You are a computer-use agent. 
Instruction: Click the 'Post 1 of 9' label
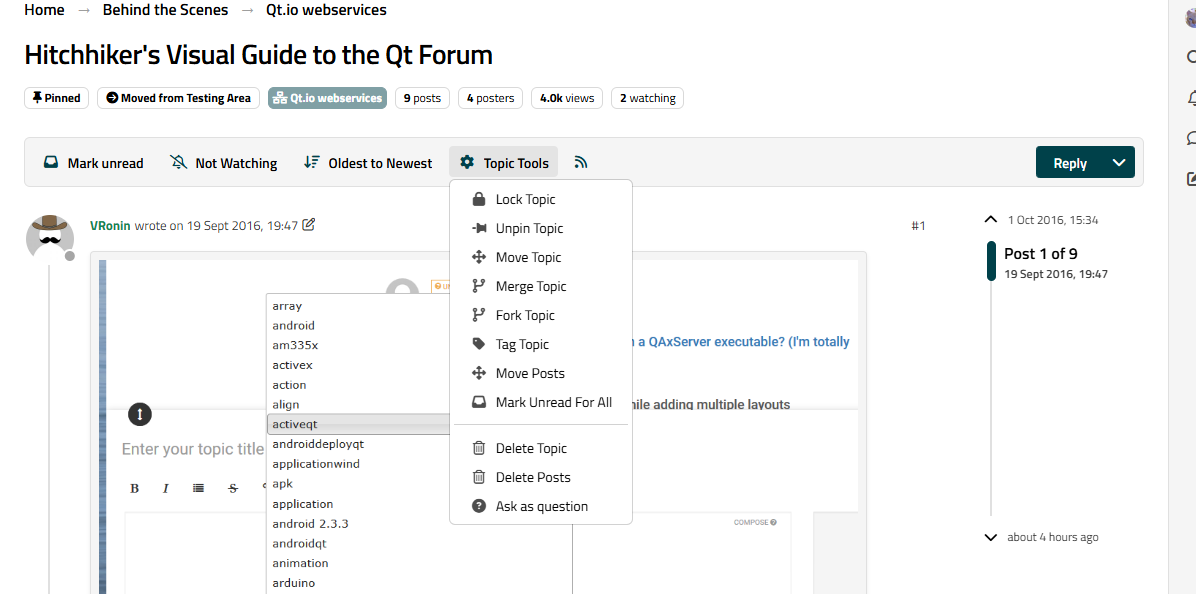click(x=1040, y=253)
